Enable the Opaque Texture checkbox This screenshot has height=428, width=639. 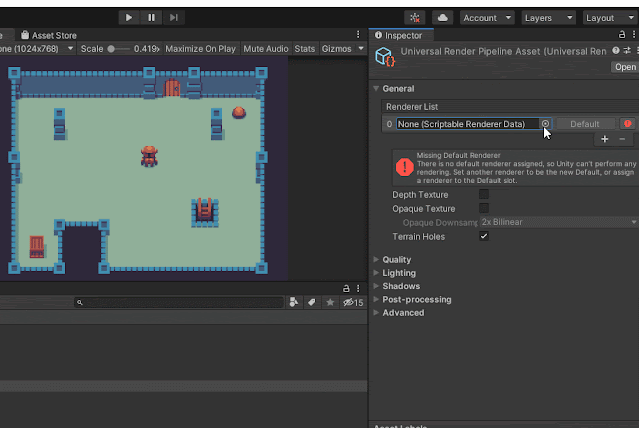[484, 208]
